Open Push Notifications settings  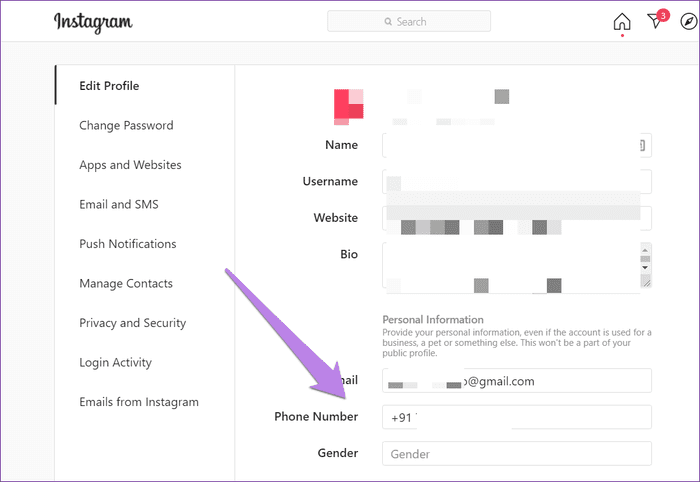coord(128,244)
